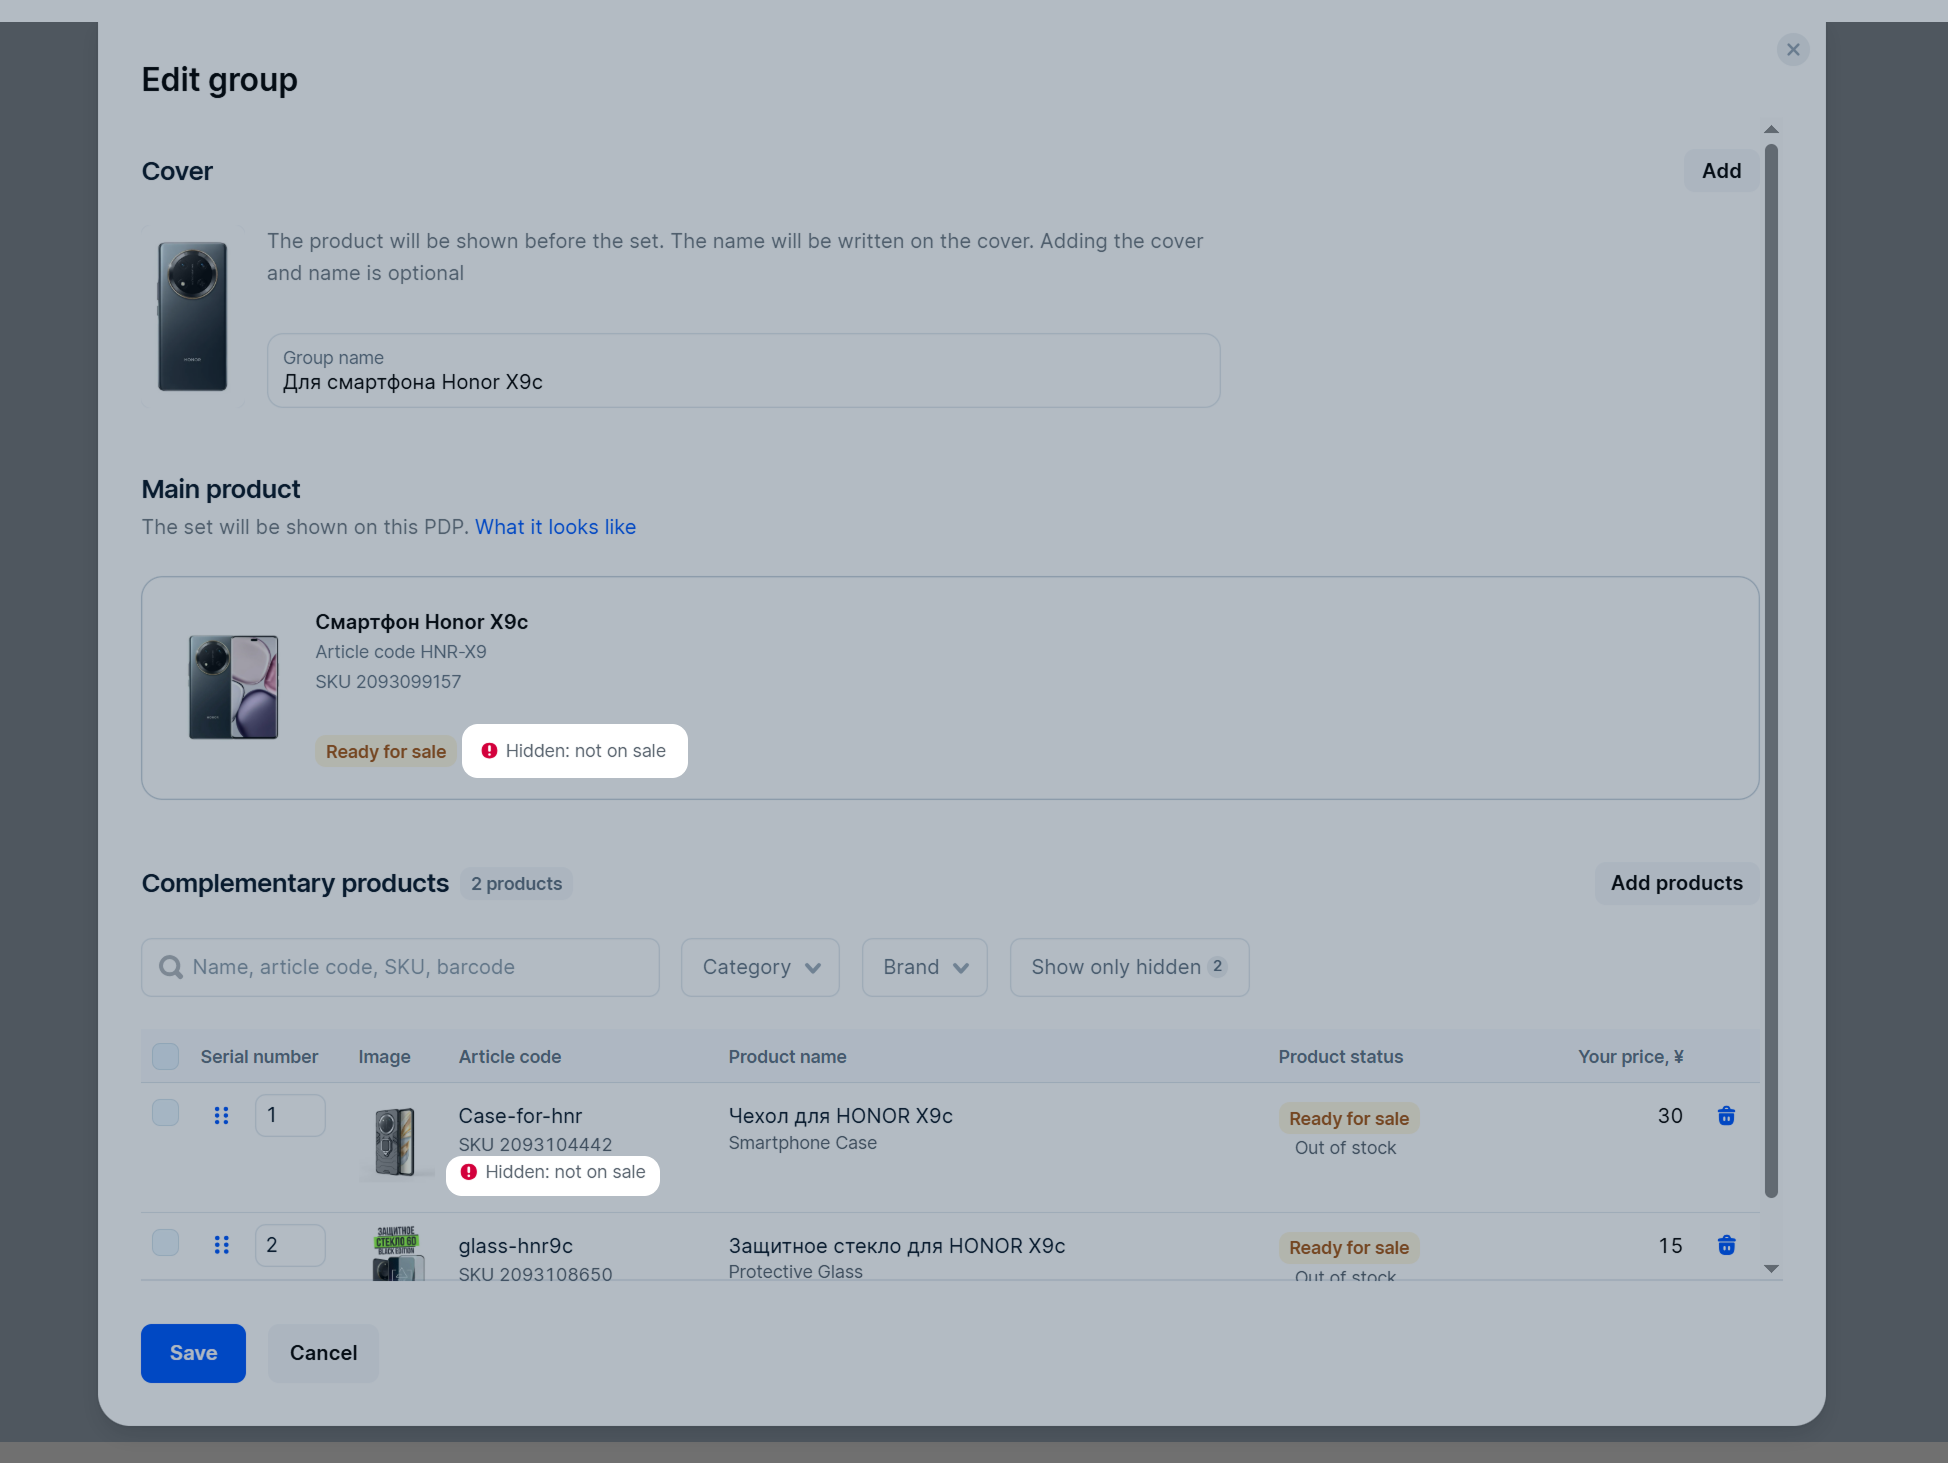The height and width of the screenshot is (1463, 1948).
Task: Grab the drag handle of row 2
Action: pos(222,1245)
